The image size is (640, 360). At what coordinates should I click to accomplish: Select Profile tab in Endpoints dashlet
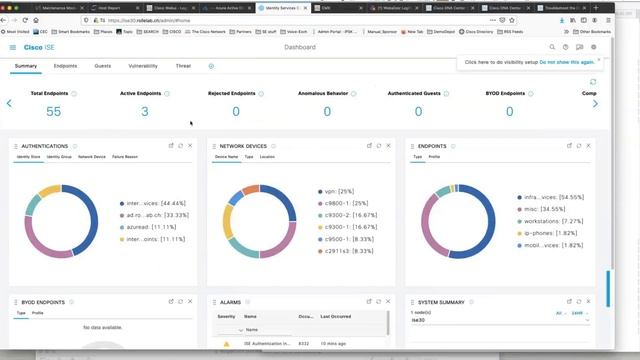click(434, 157)
